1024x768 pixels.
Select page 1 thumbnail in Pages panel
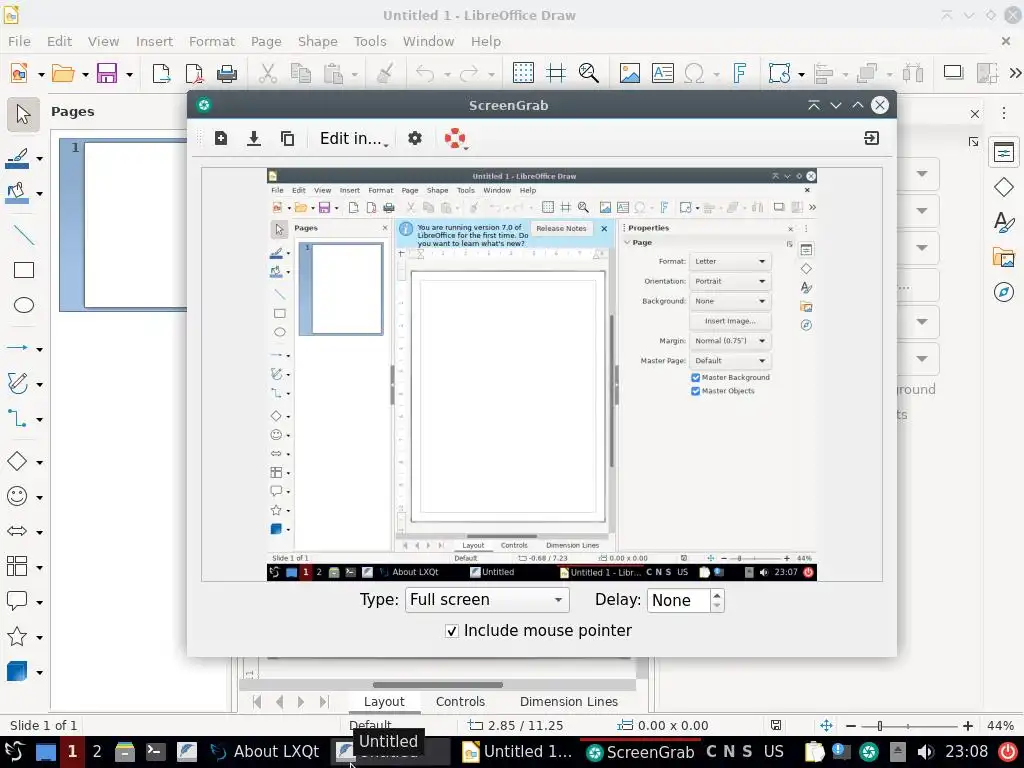click(x=124, y=225)
